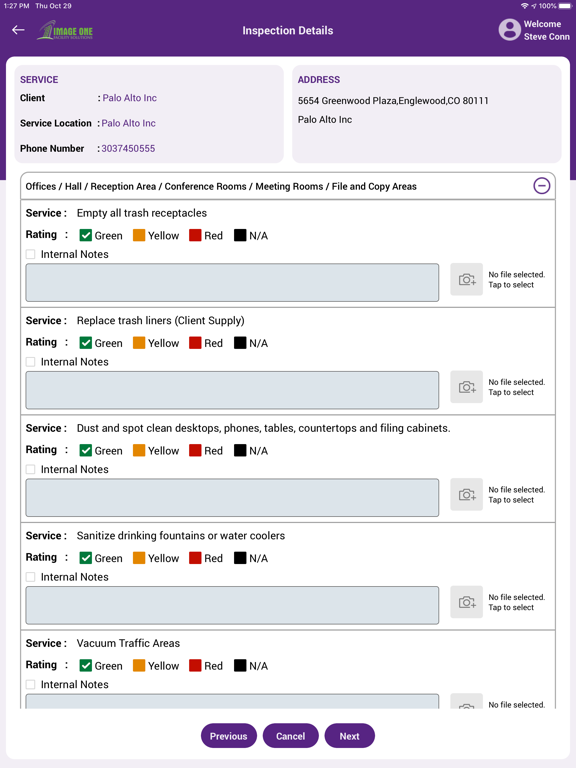The image size is (576, 768).
Task: Rate Dust and spot clean as Red
Action: (x=195, y=451)
